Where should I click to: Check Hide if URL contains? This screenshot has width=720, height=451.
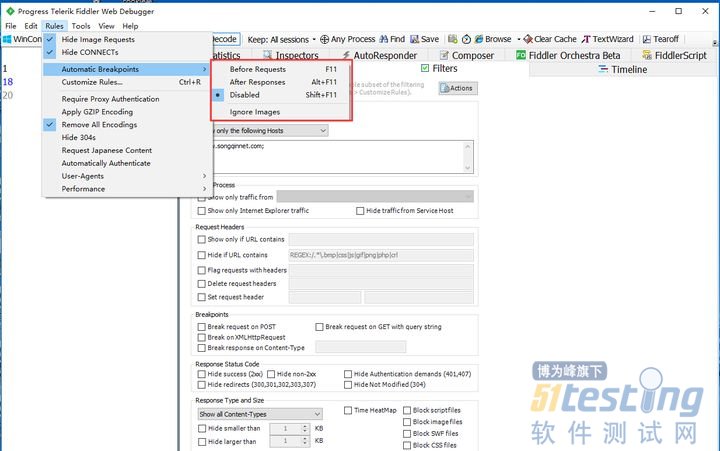tap(201, 255)
